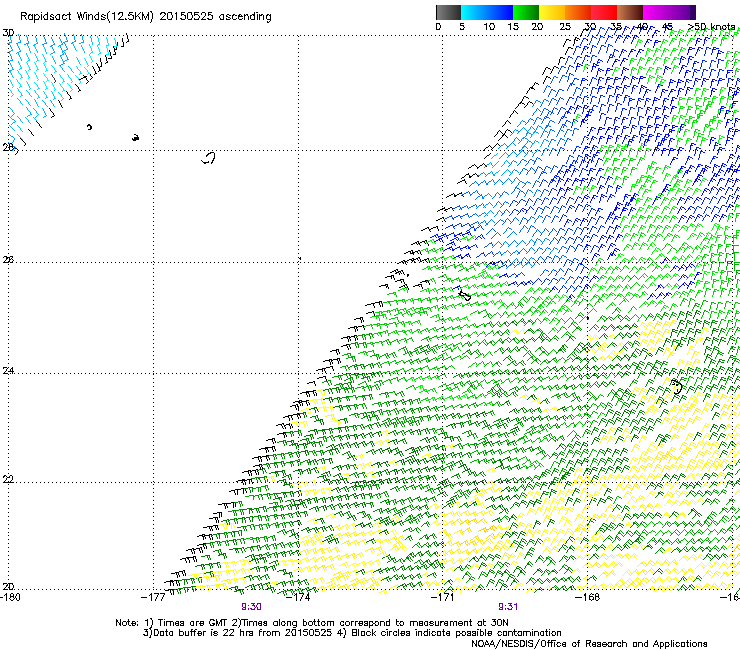This screenshot has width=740, height=650.
Task: Click the 'Times are GMT' note line
Action: [312, 623]
